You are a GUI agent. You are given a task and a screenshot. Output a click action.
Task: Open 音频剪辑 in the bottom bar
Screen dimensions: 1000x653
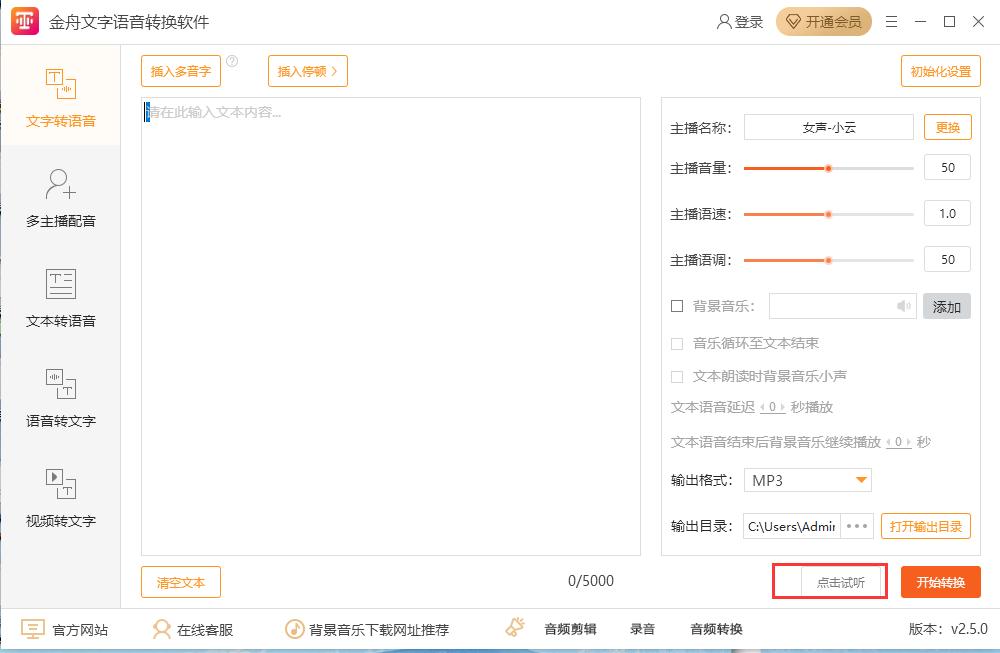click(569, 629)
